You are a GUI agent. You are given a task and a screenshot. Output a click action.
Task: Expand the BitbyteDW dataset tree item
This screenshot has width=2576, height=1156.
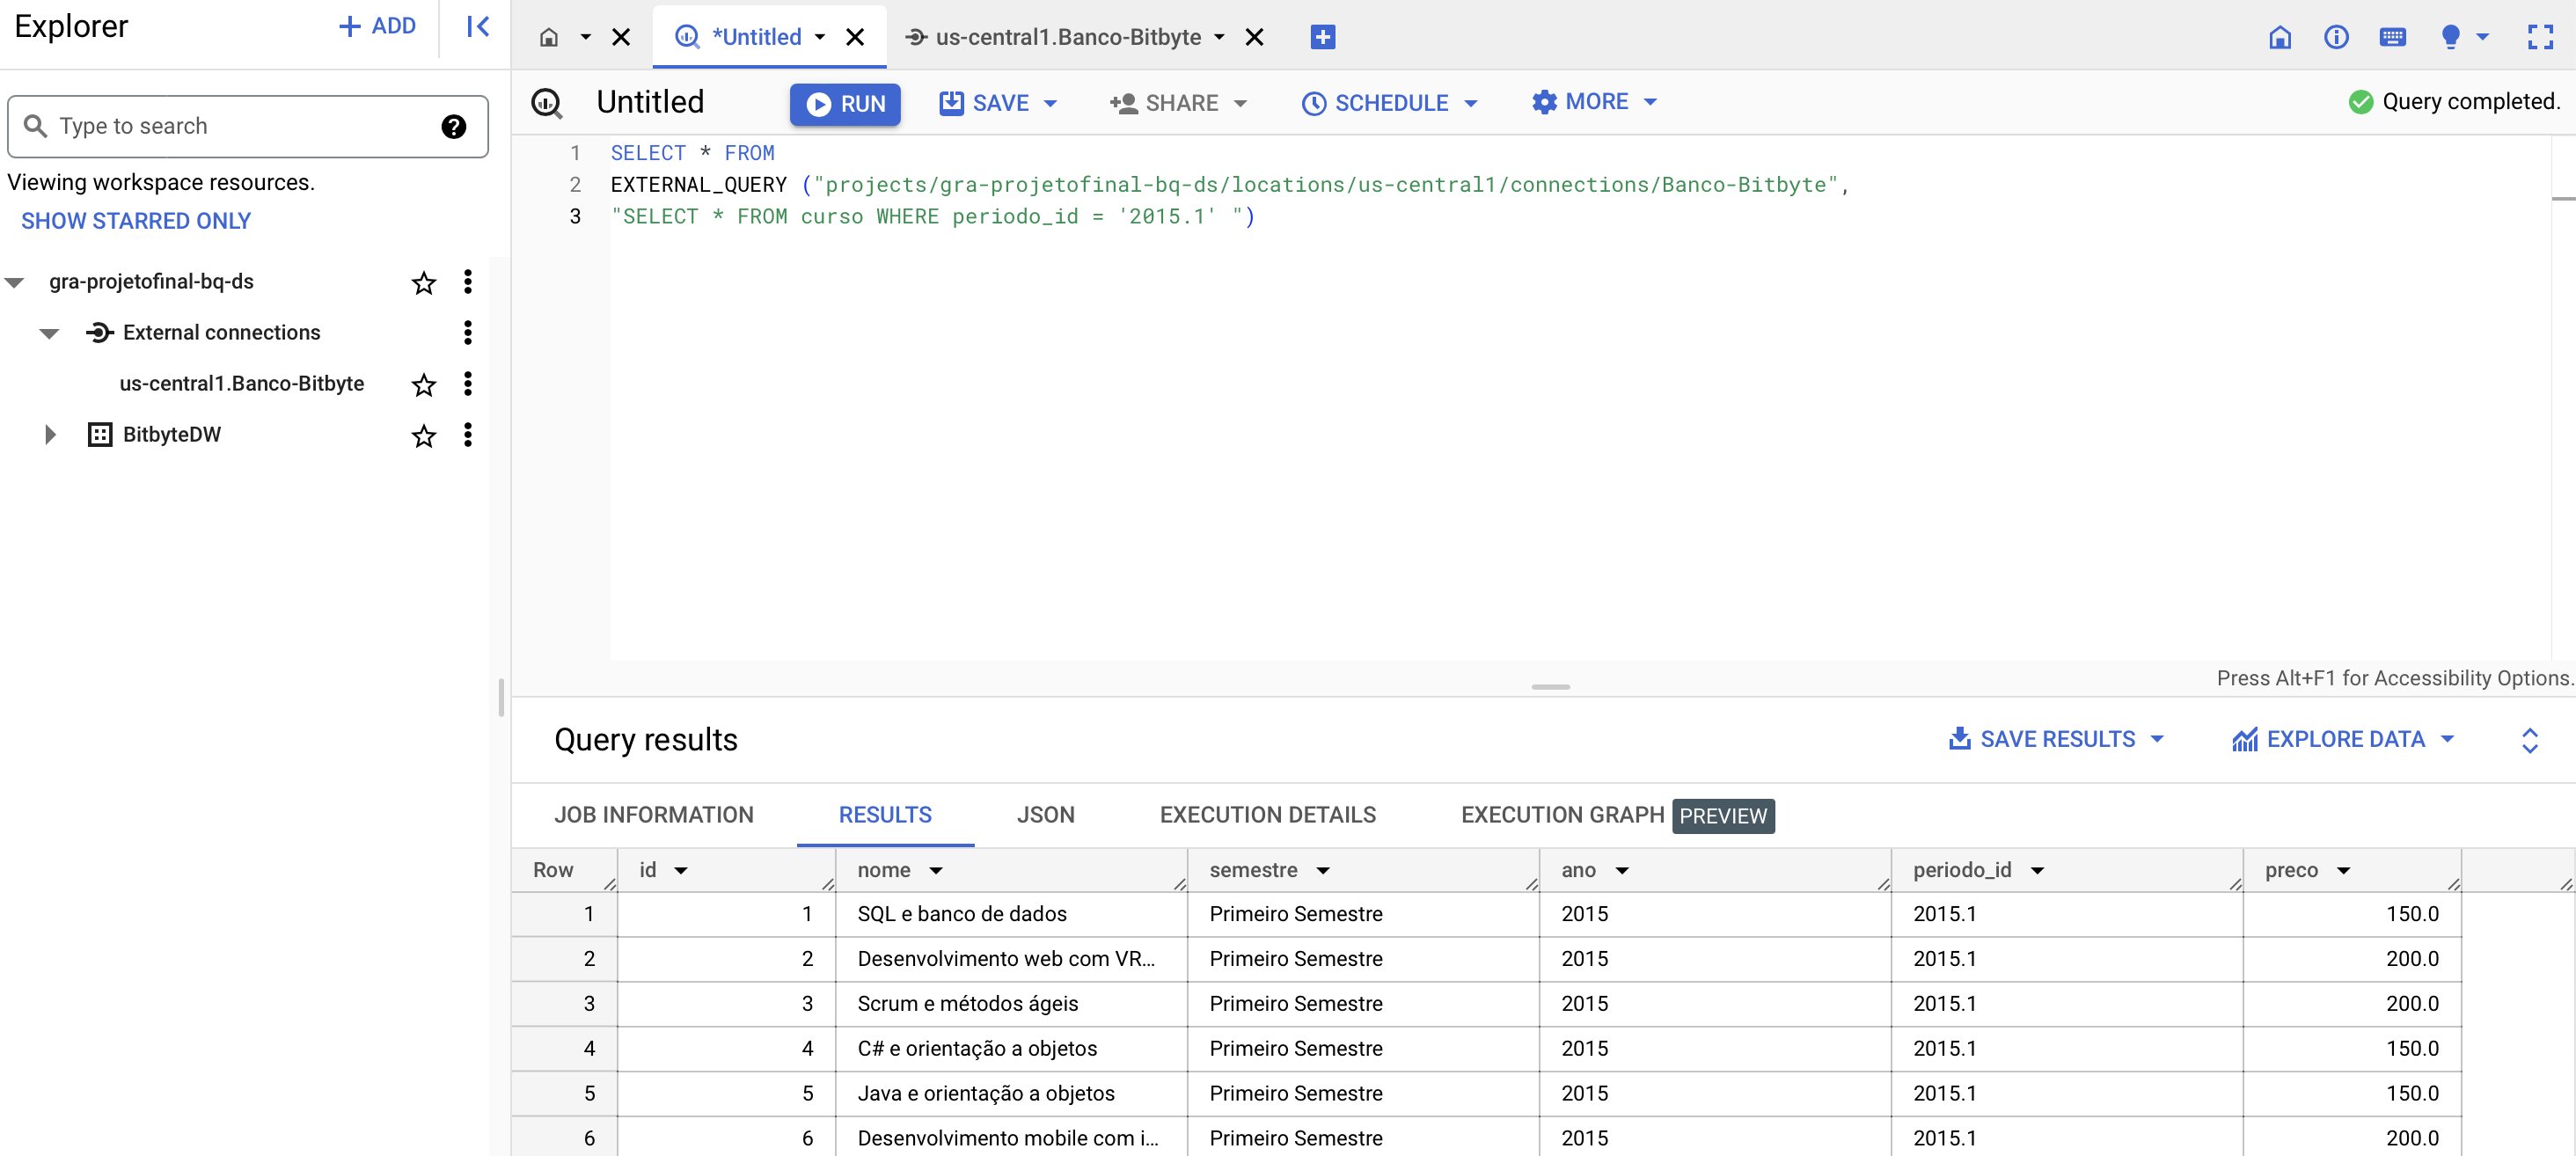[x=48, y=434]
